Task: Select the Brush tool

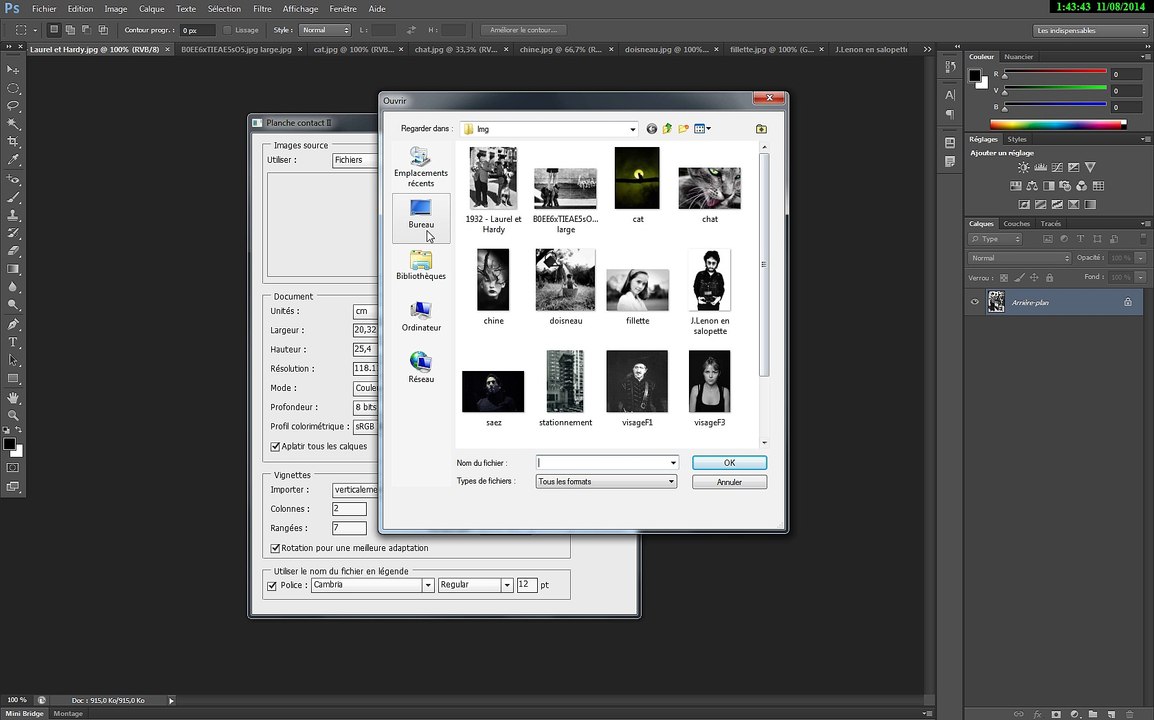Action: pyautogui.click(x=13, y=197)
